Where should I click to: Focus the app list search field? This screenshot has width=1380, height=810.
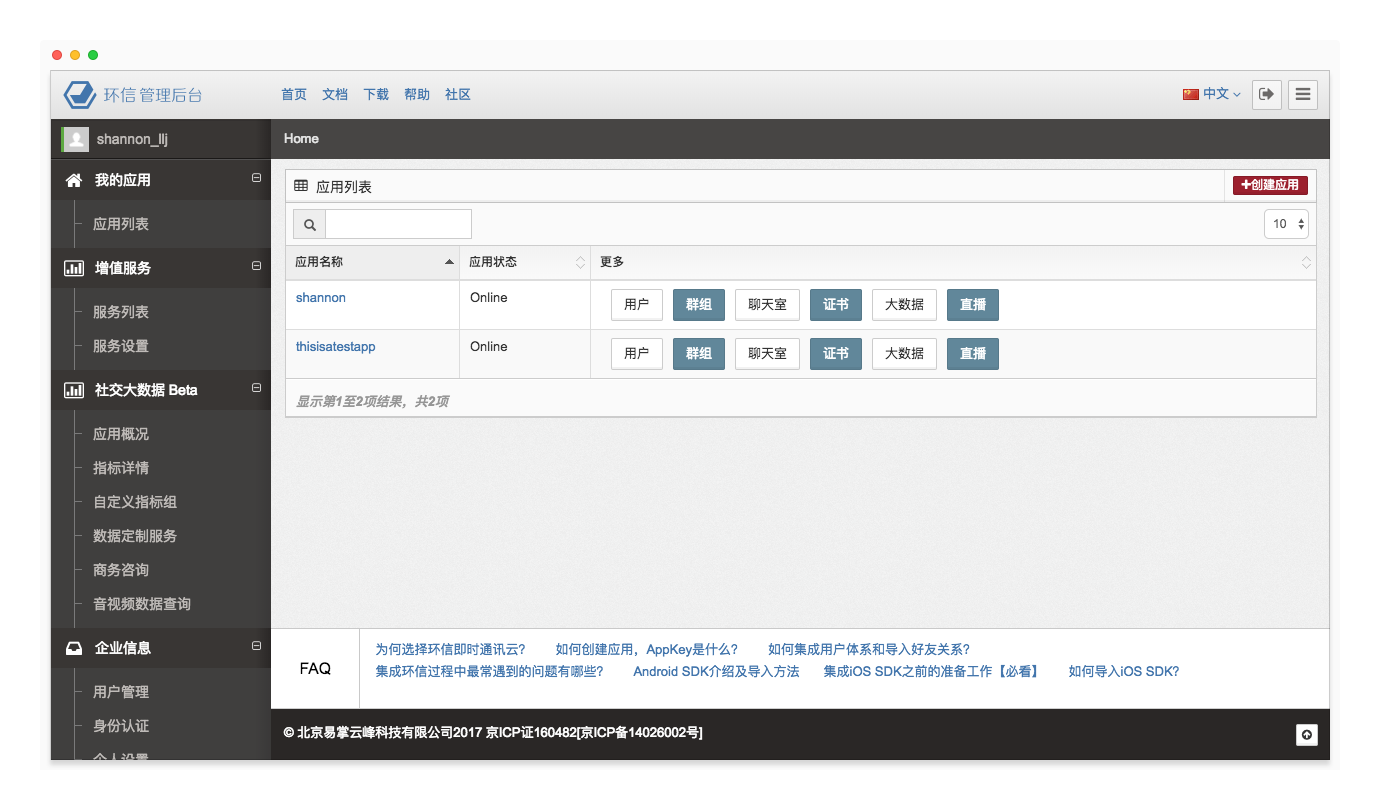[398, 224]
